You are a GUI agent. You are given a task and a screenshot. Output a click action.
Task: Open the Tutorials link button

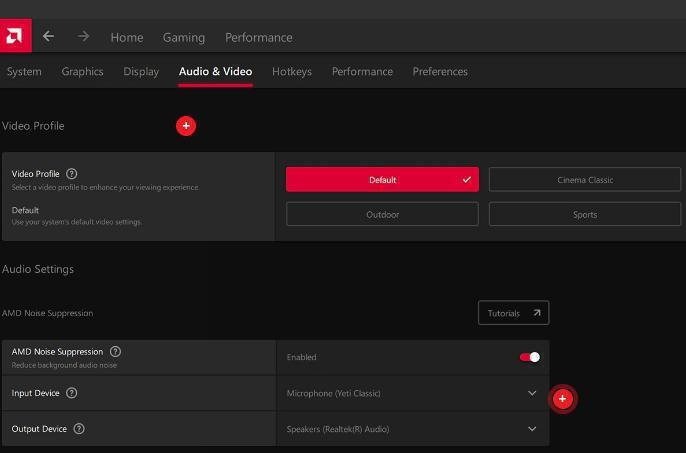(x=514, y=313)
